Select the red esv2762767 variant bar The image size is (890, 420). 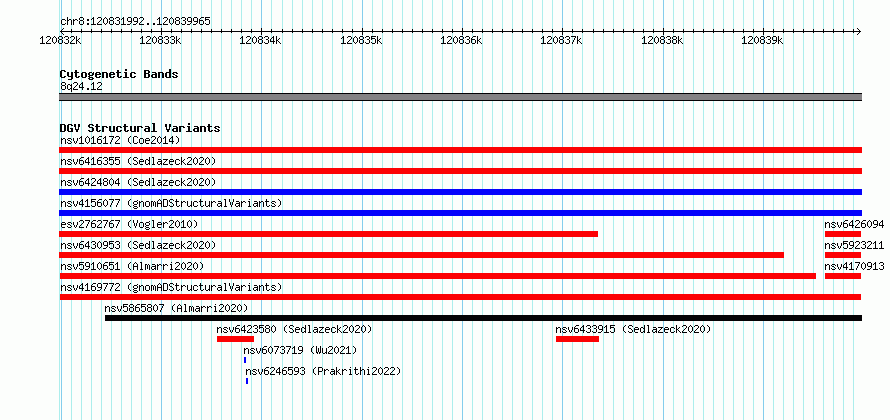pyautogui.click(x=329, y=234)
